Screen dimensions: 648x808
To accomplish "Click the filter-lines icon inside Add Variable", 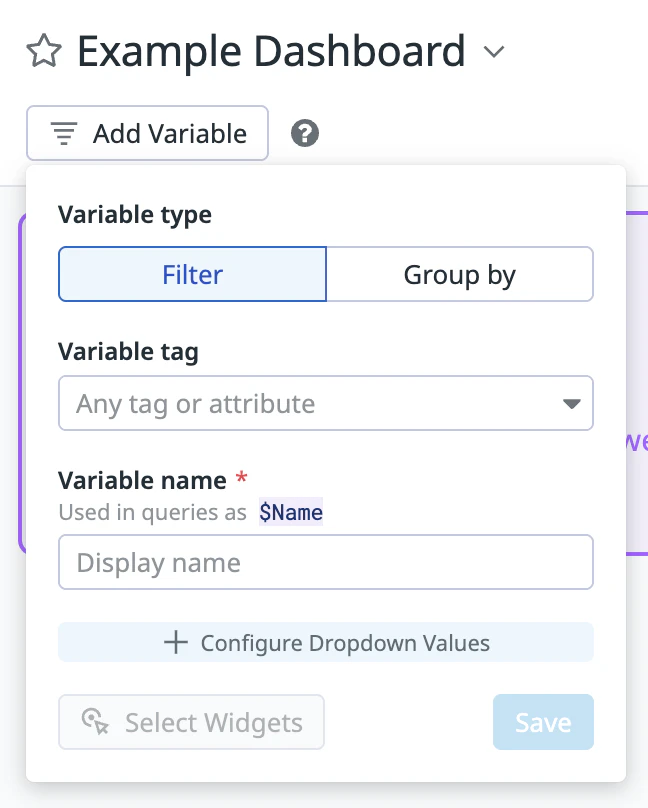I will coord(63,133).
